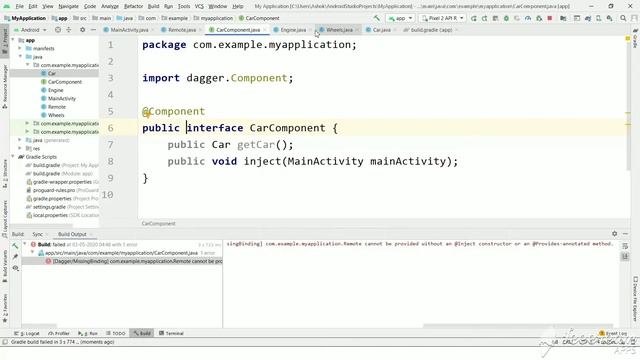Toggle the Project tool window side button
The width and height of the screenshot is (640, 360).
(x=5, y=42)
